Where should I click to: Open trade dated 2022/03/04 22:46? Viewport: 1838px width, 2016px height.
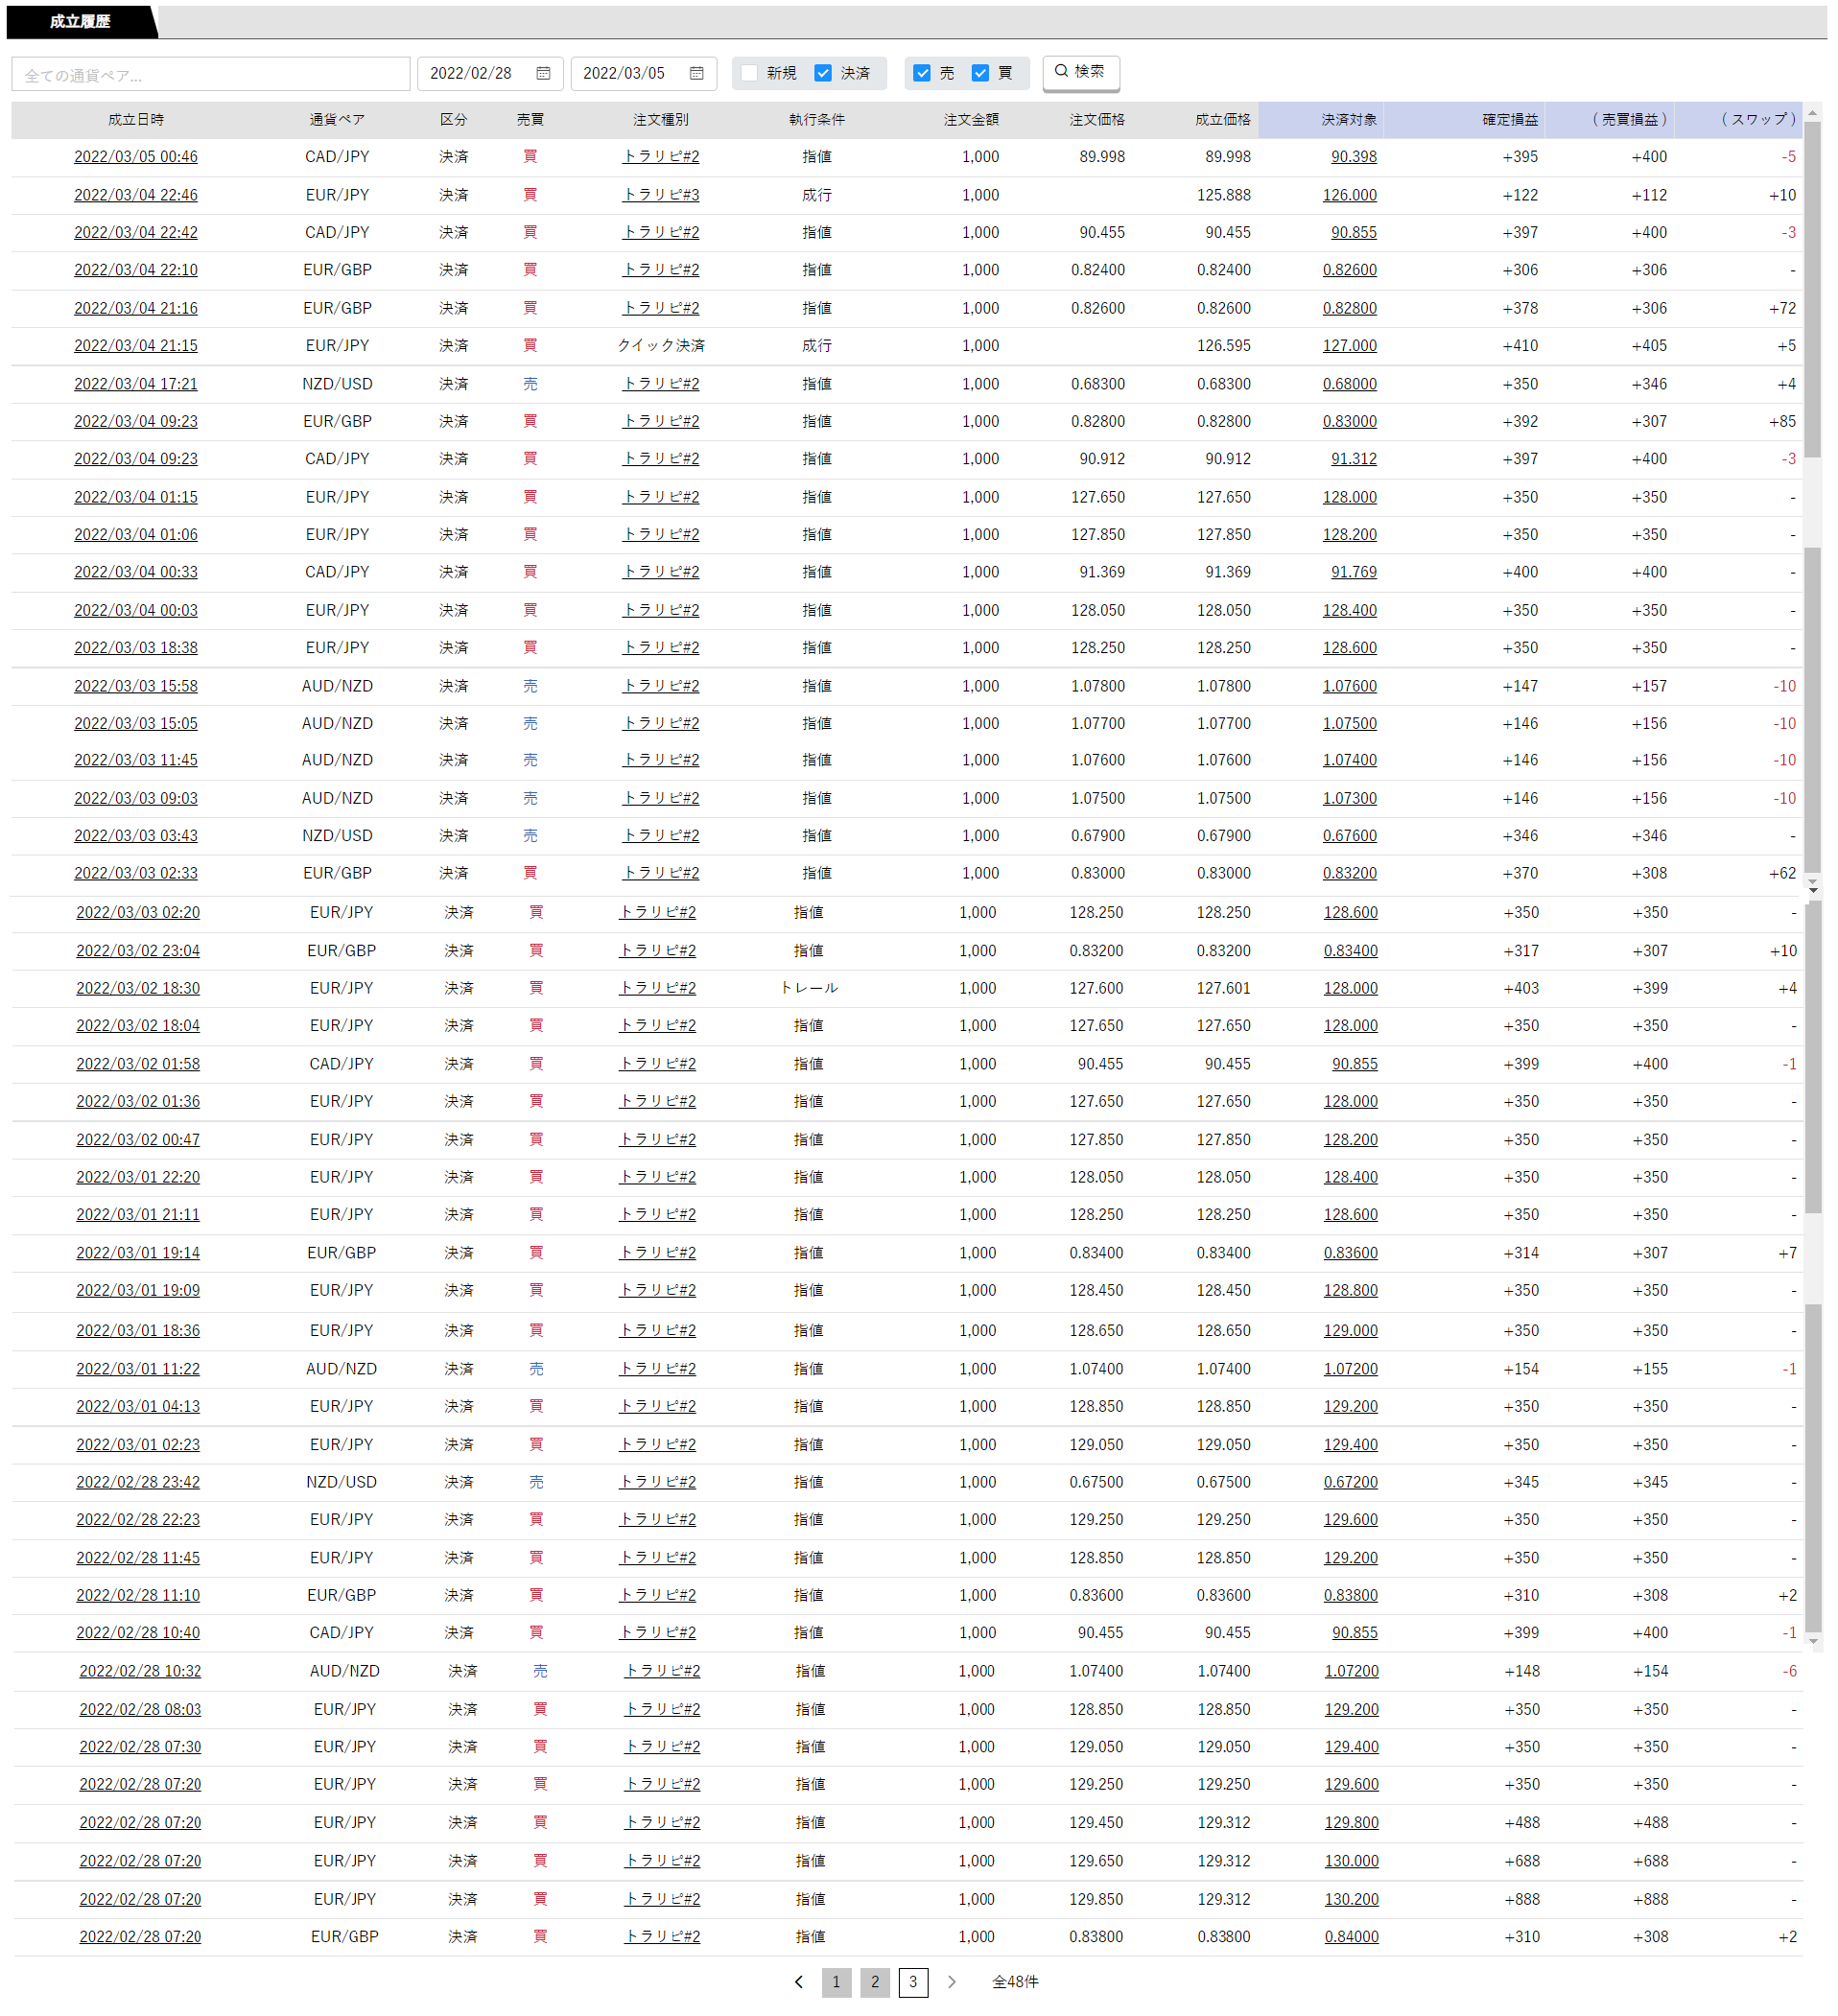coord(136,195)
